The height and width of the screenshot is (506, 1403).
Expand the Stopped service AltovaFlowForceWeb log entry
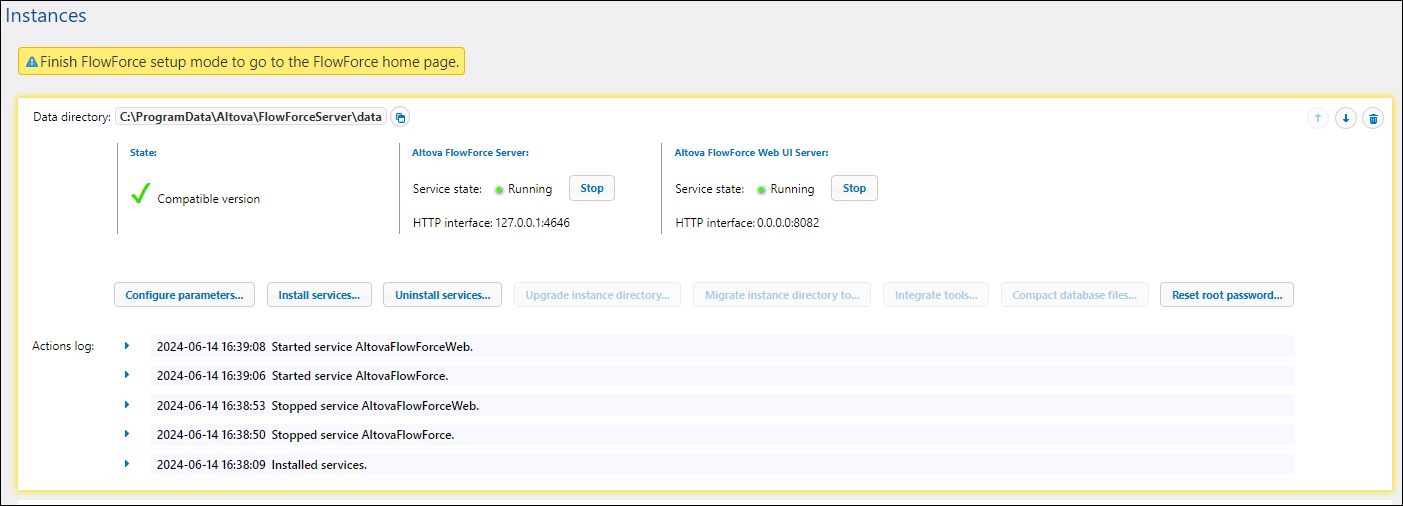coord(127,405)
